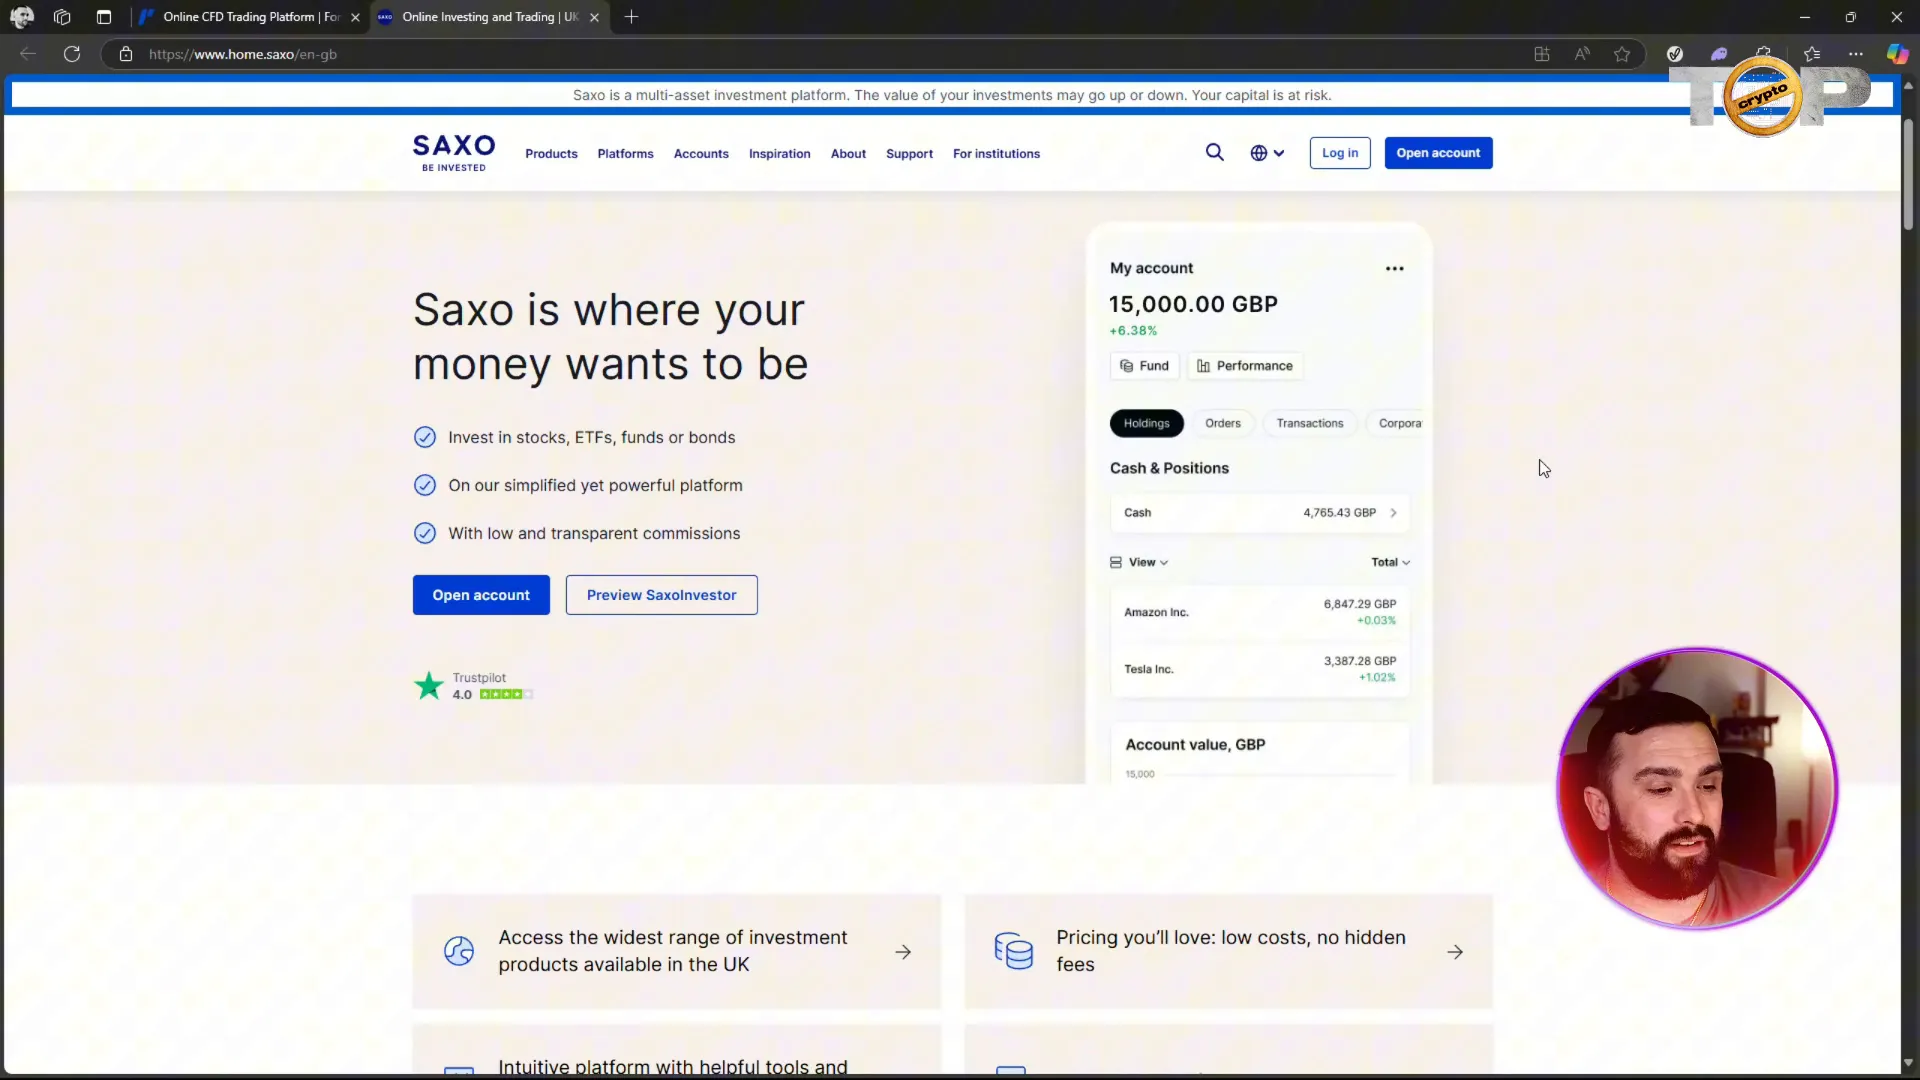1920x1080 pixels.
Task: Open the About menu
Action: click(848, 154)
